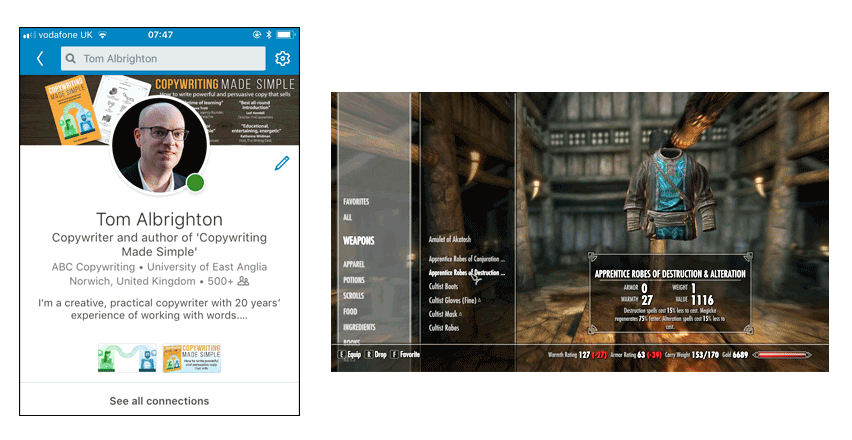Click the Gold 6689 counter
This screenshot has height=440, width=852.
click(735, 355)
